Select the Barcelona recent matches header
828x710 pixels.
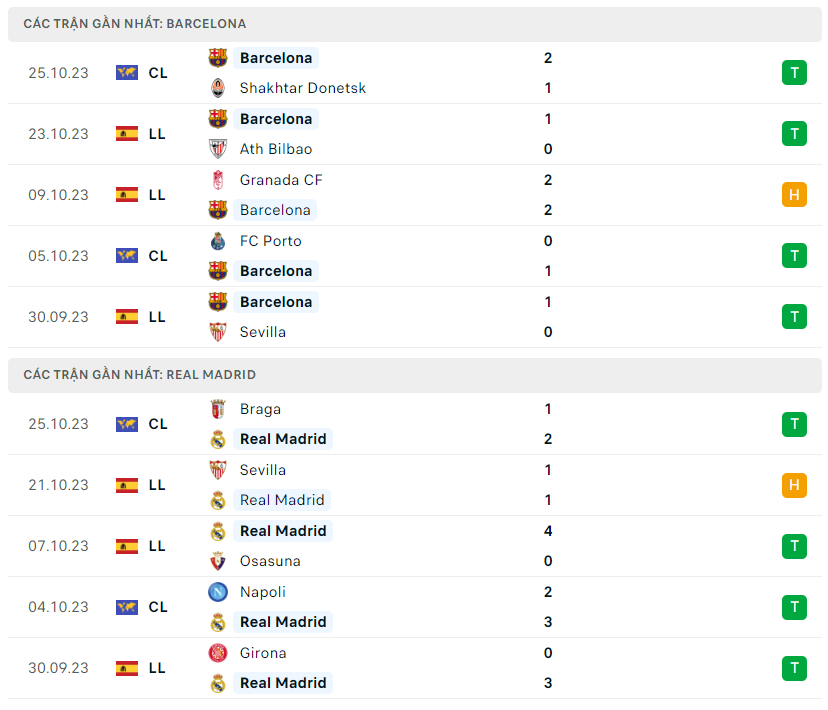tap(135, 23)
